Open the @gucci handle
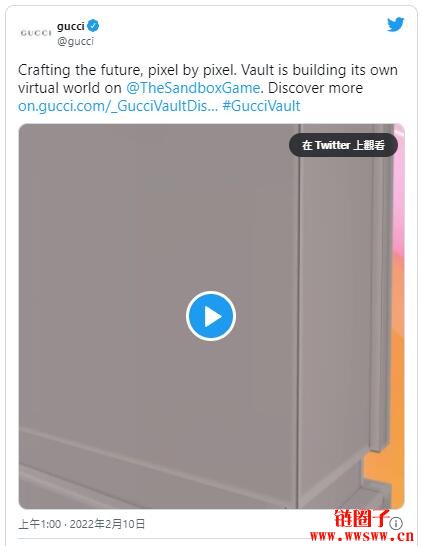Screen dimensions: 423x546 point(76,41)
